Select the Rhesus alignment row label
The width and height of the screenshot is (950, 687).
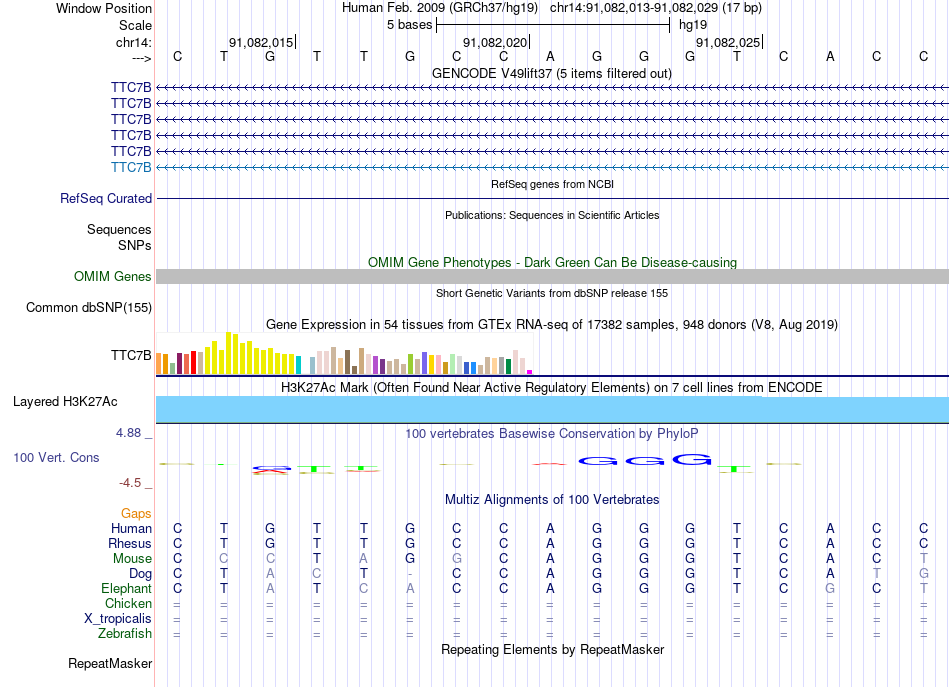(130, 543)
